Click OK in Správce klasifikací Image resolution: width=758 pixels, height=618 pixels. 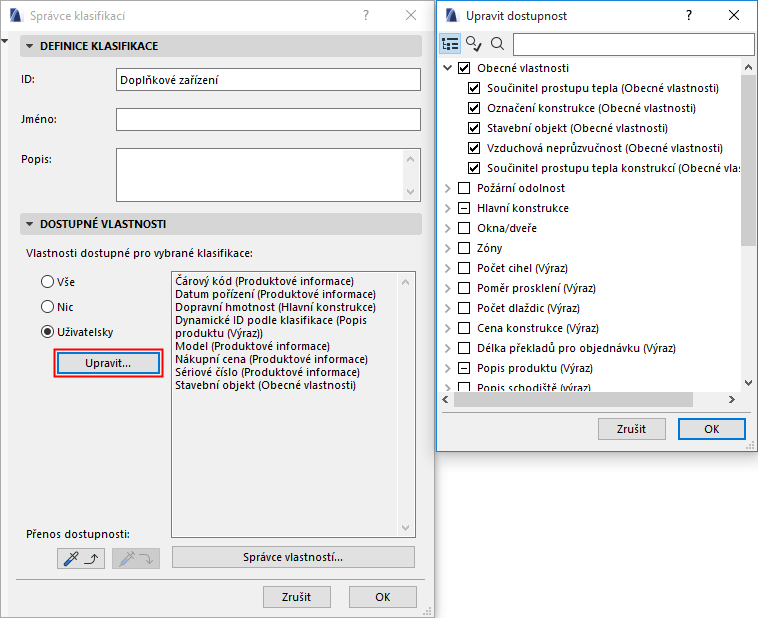pos(383,597)
